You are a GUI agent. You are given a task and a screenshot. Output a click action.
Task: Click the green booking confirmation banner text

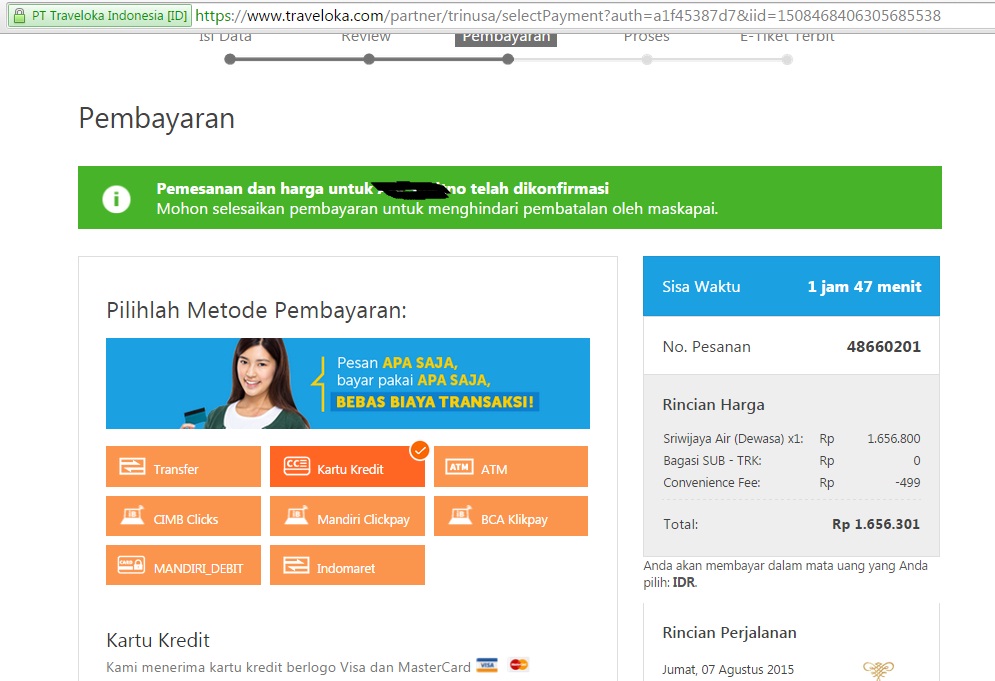click(437, 199)
